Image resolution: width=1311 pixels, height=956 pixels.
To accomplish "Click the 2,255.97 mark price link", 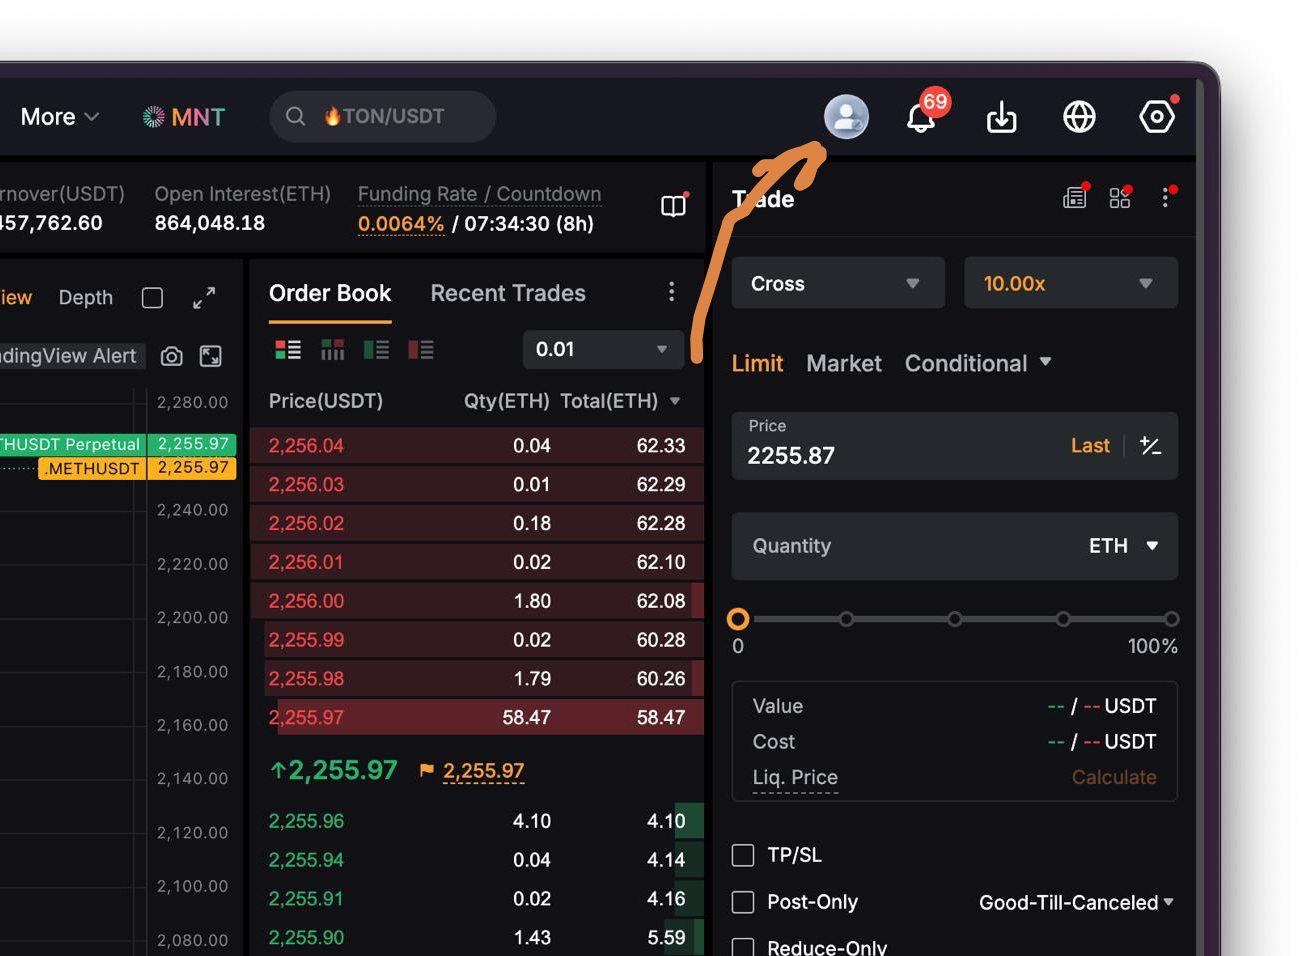I will (x=484, y=771).
